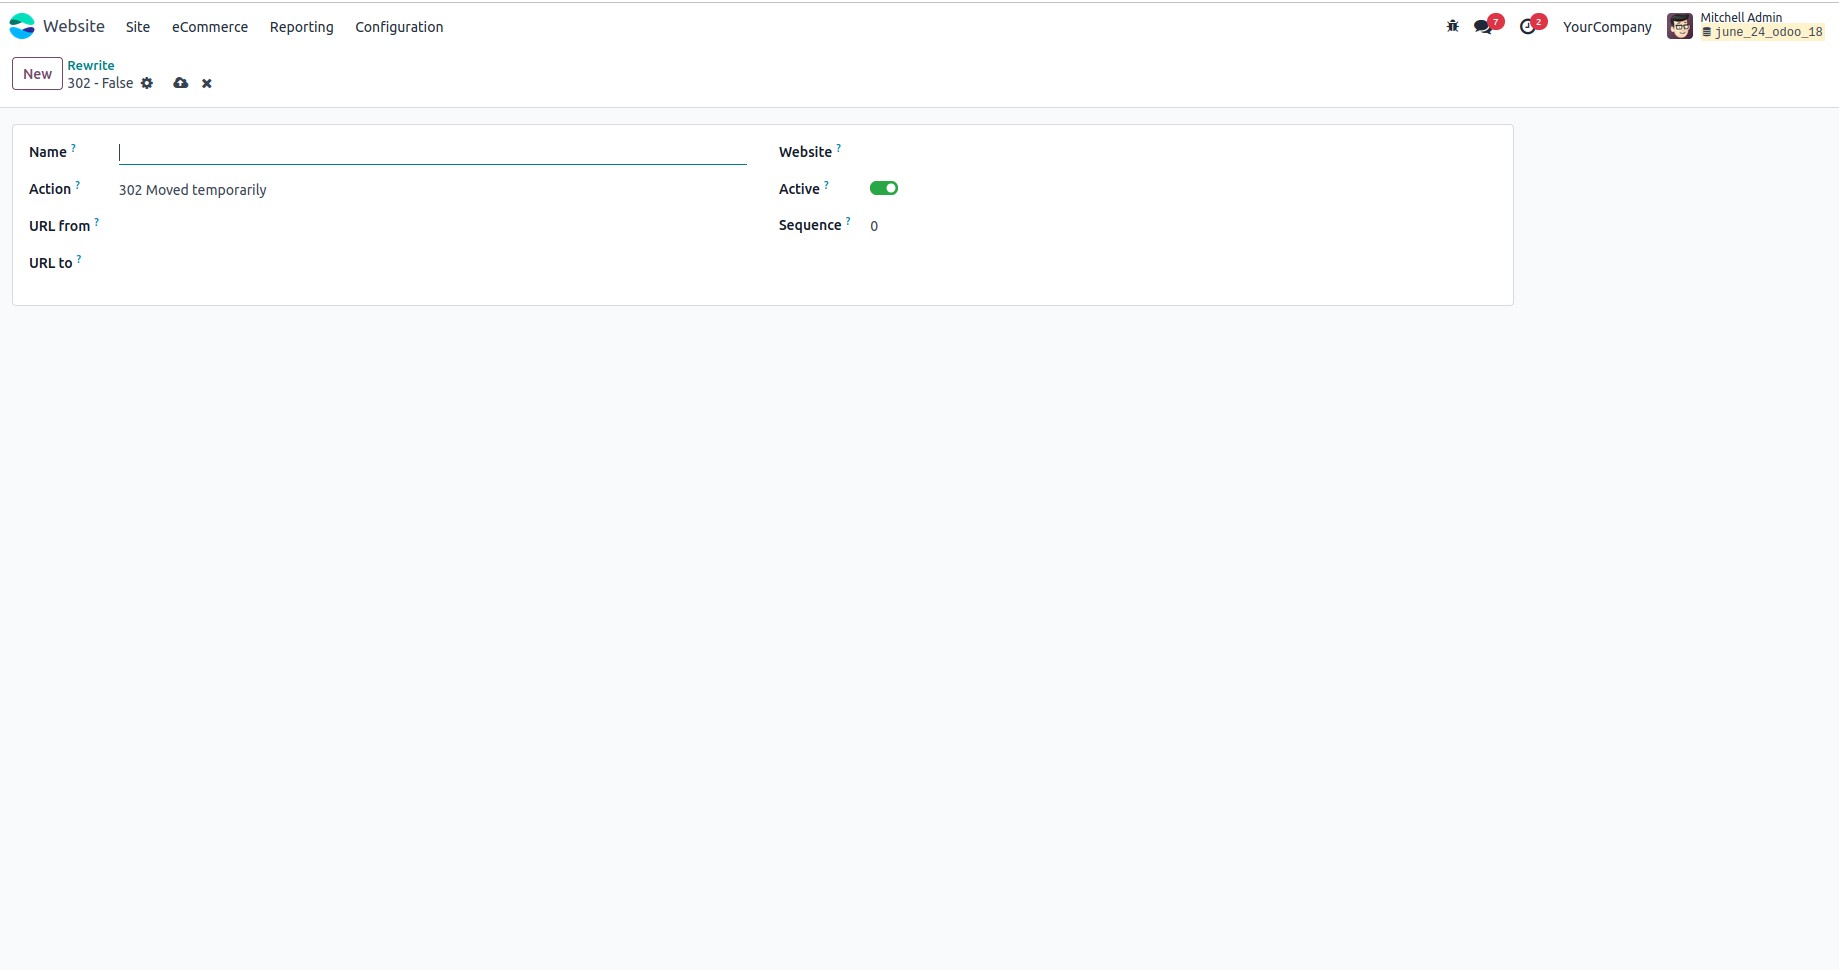Disable the Active toggle
The image size is (1839, 970).
[883, 188]
